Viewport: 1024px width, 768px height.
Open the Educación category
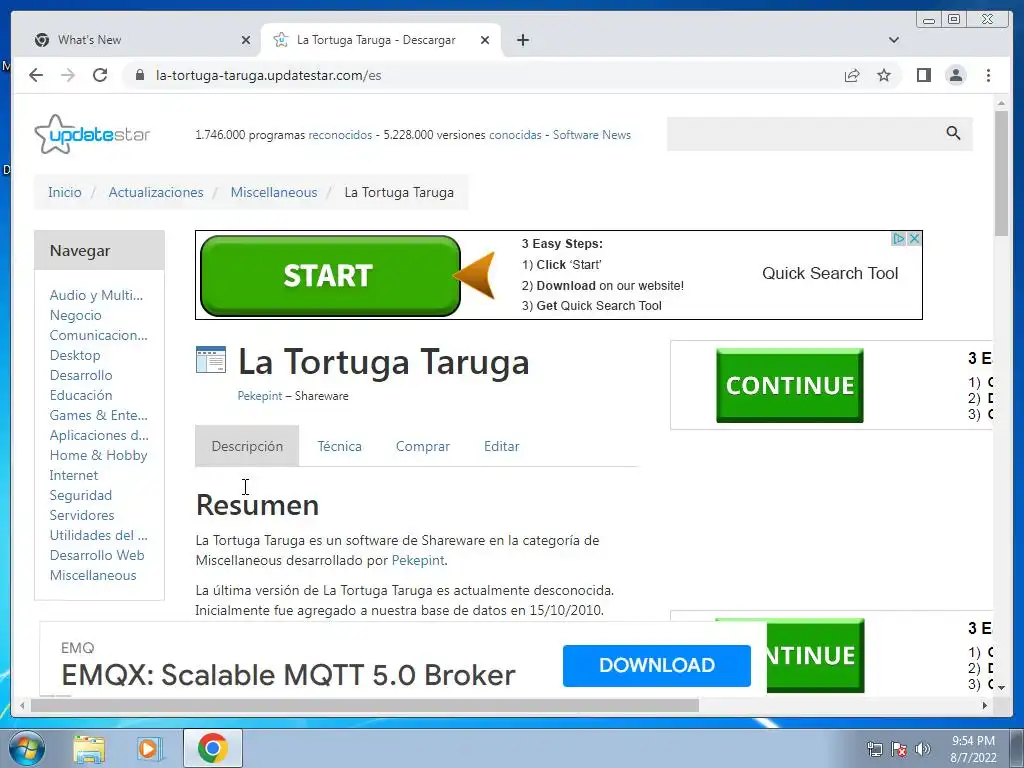[x=81, y=395]
